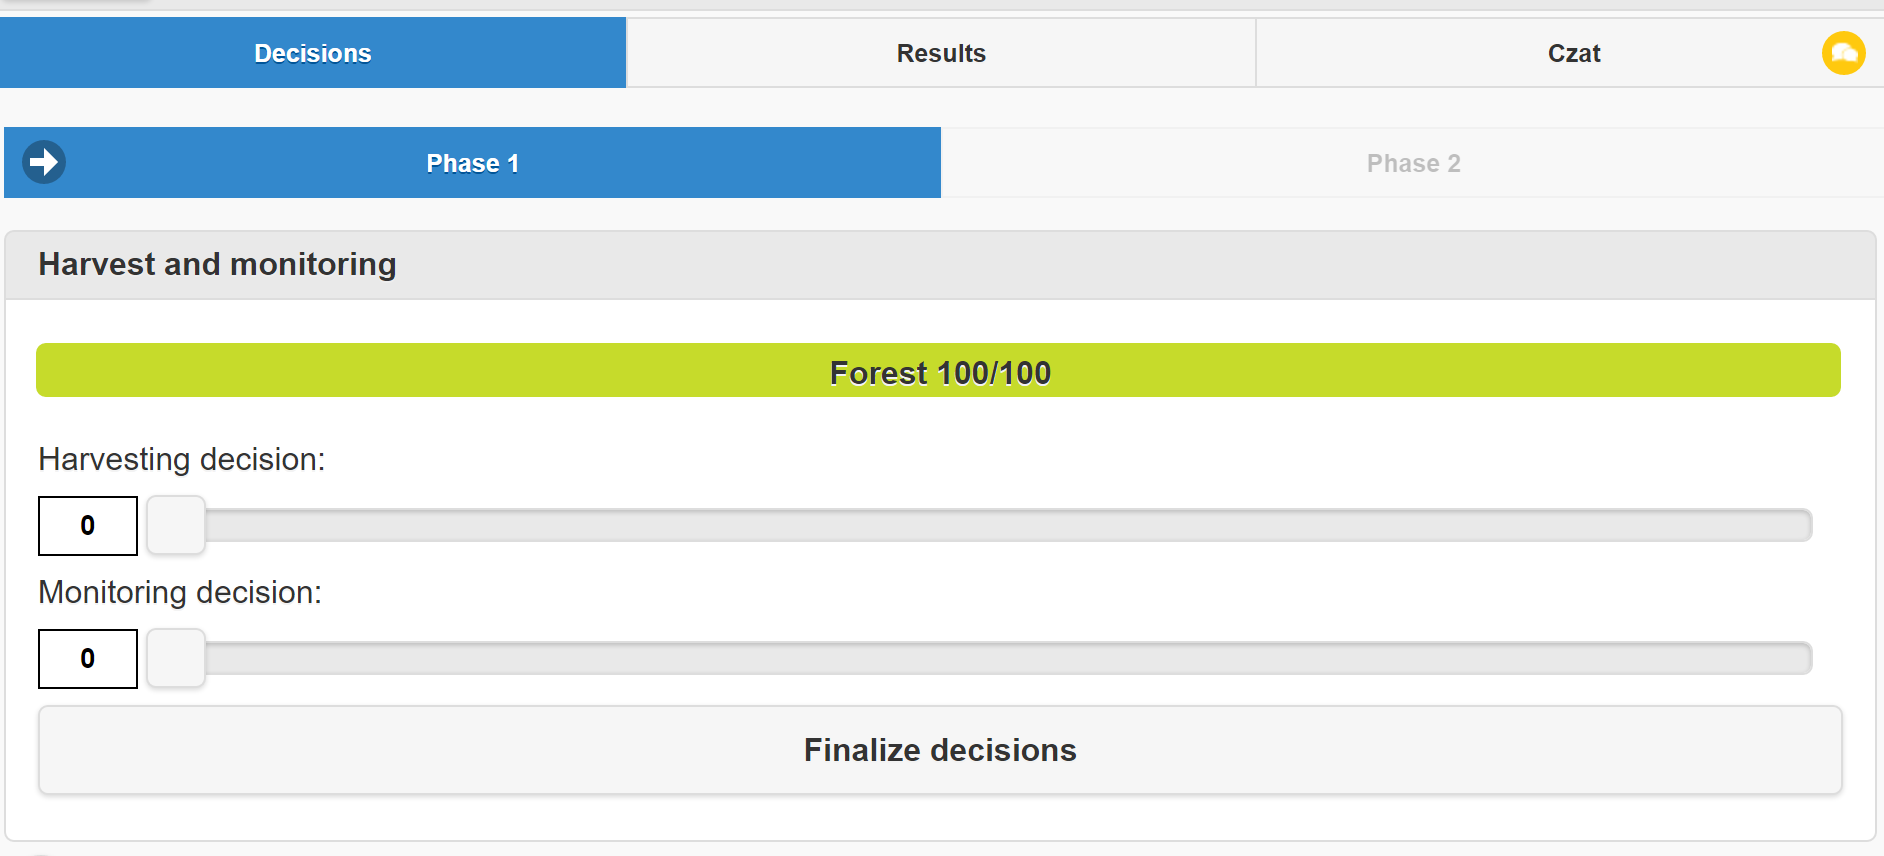The height and width of the screenshot is (856, 1884).
Task: Click the Harvesting decision value field
Action: pyautogui.click(x=87, y=525)
